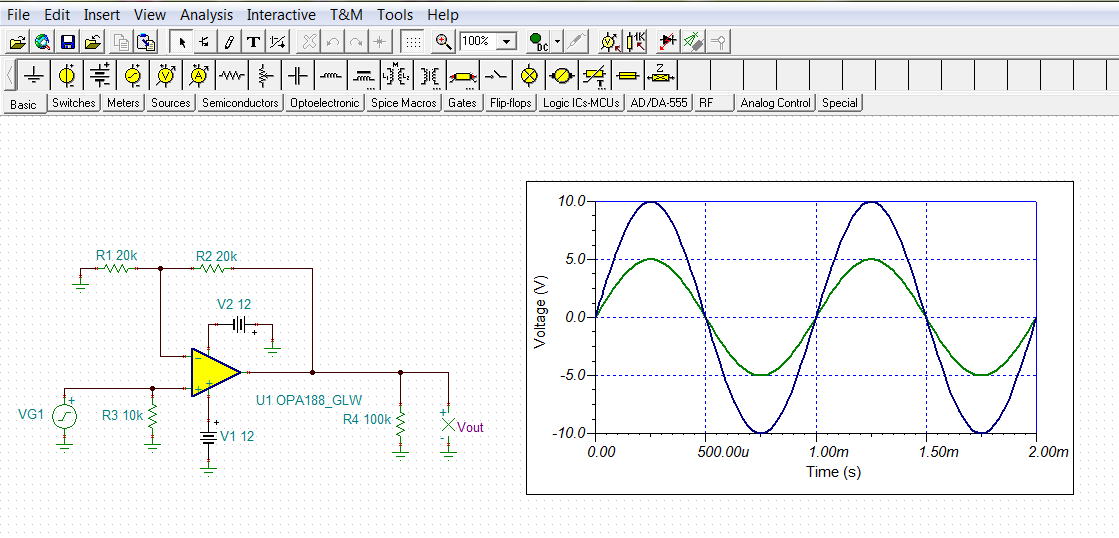Toggle DC interactive mode button
Screen dimensions: 1119x538
click(537, 42)
